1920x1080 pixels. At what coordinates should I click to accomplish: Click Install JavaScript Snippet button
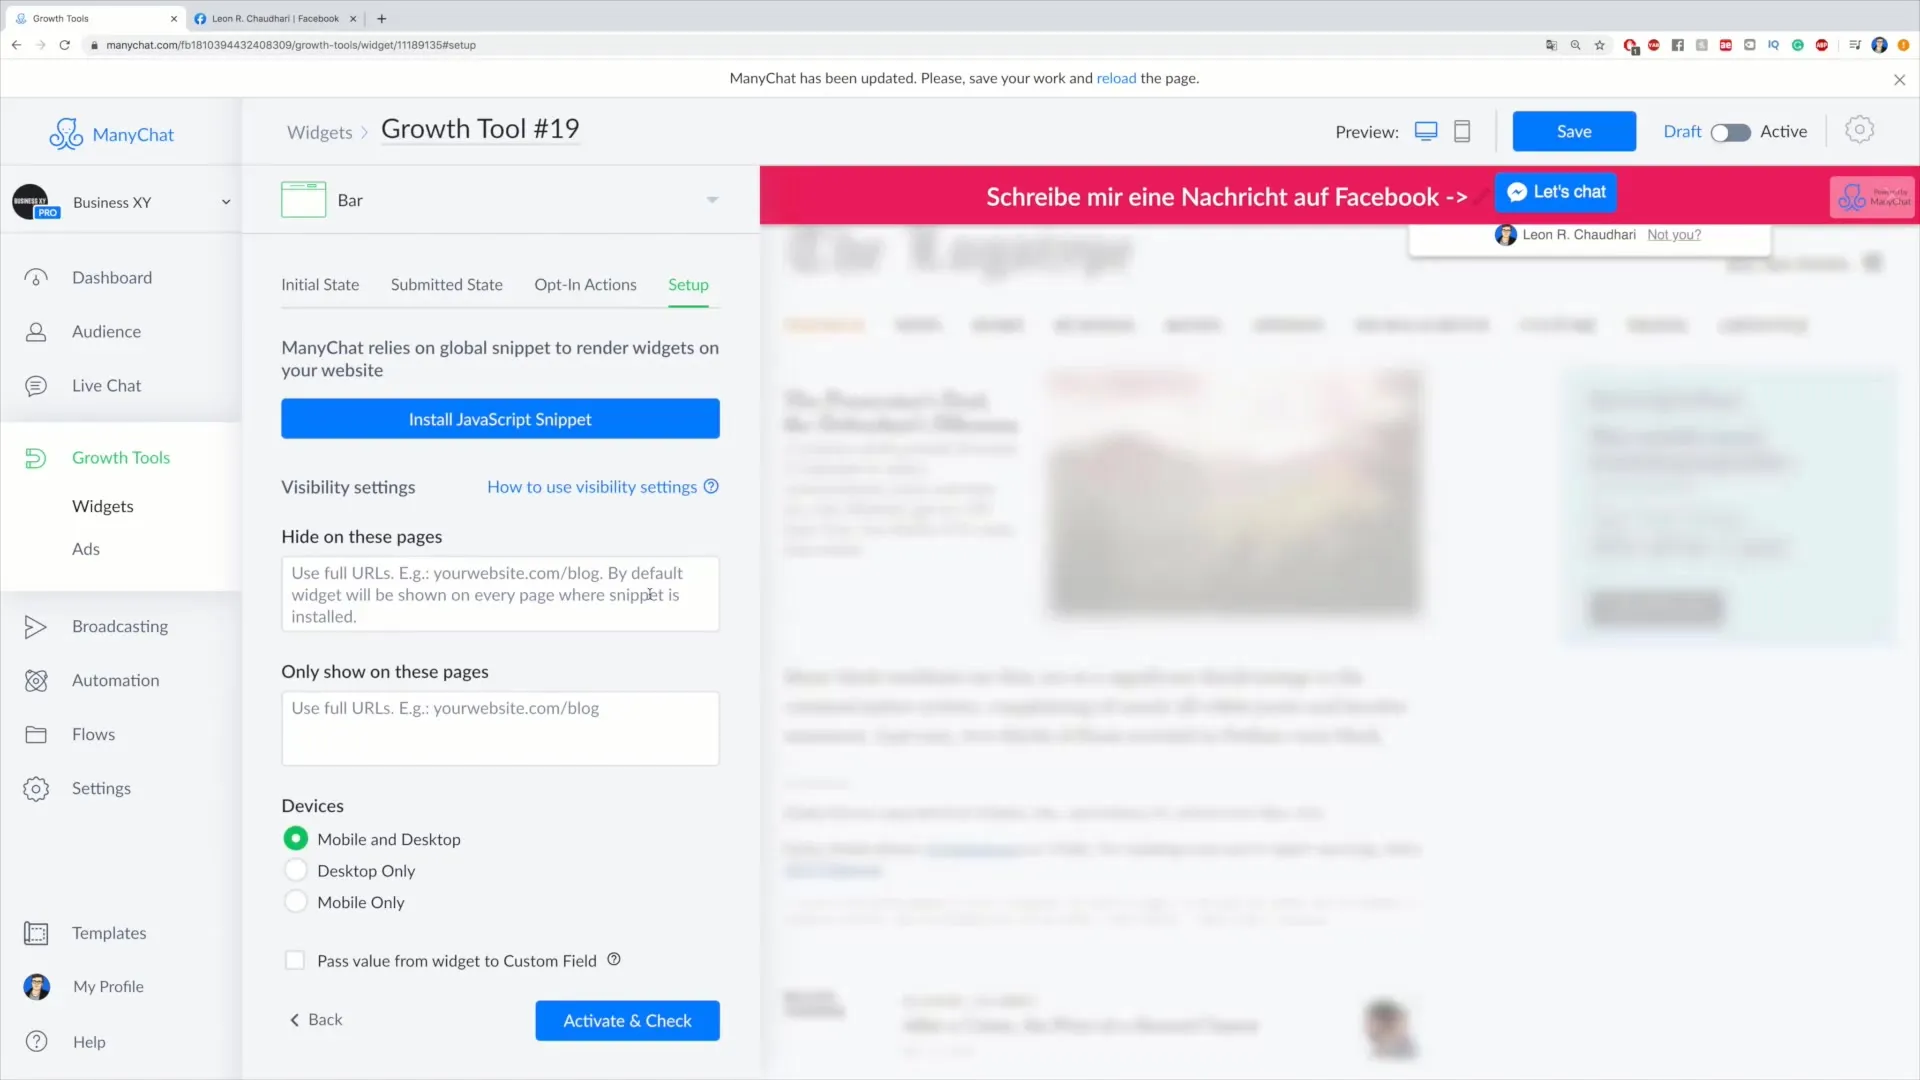(x=500, y=419)
